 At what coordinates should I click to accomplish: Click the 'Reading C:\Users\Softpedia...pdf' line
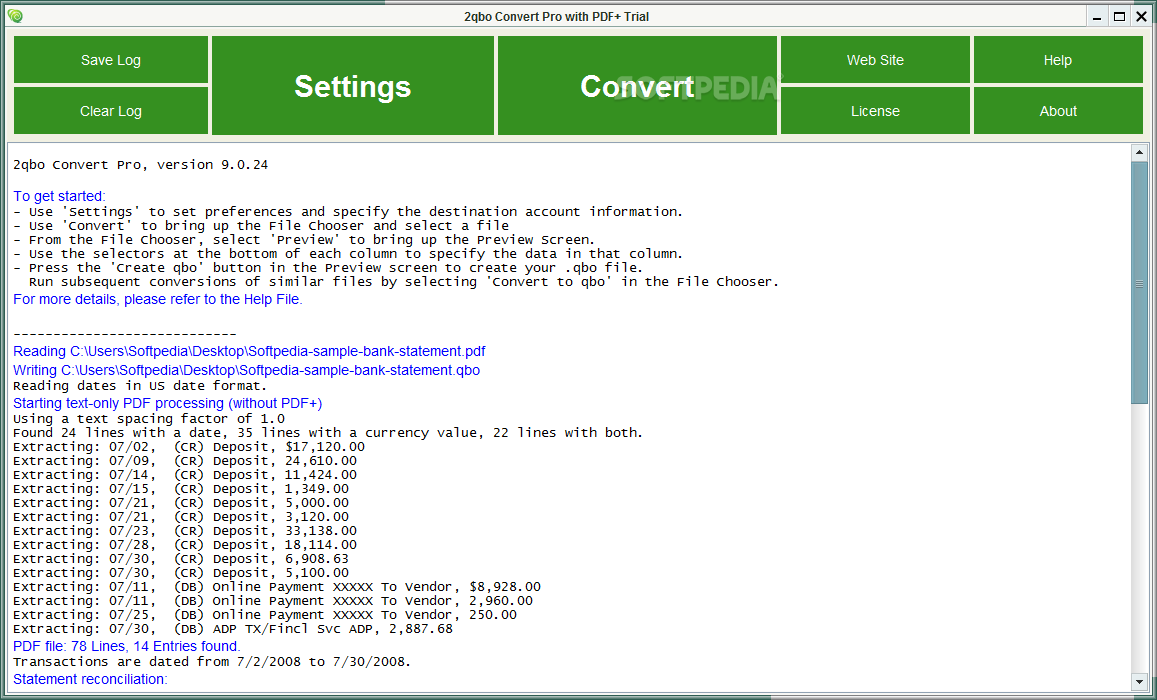(249, 351)
